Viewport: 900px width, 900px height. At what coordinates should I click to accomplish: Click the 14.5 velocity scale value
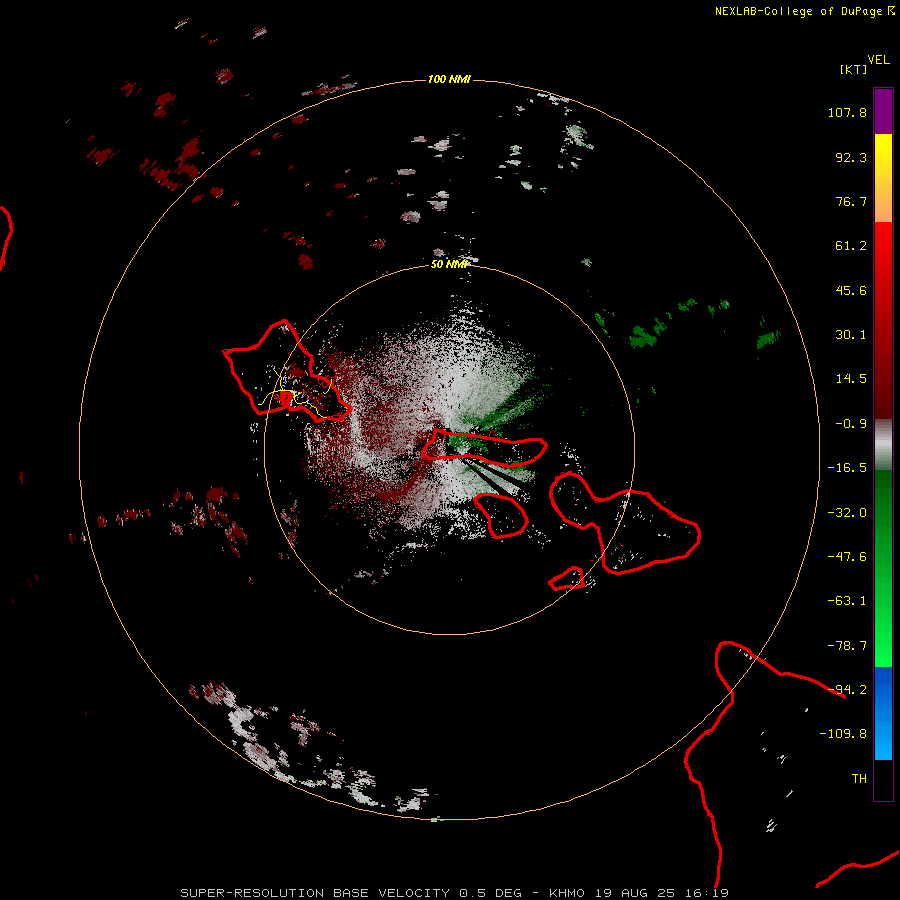[x=851, y=379]
